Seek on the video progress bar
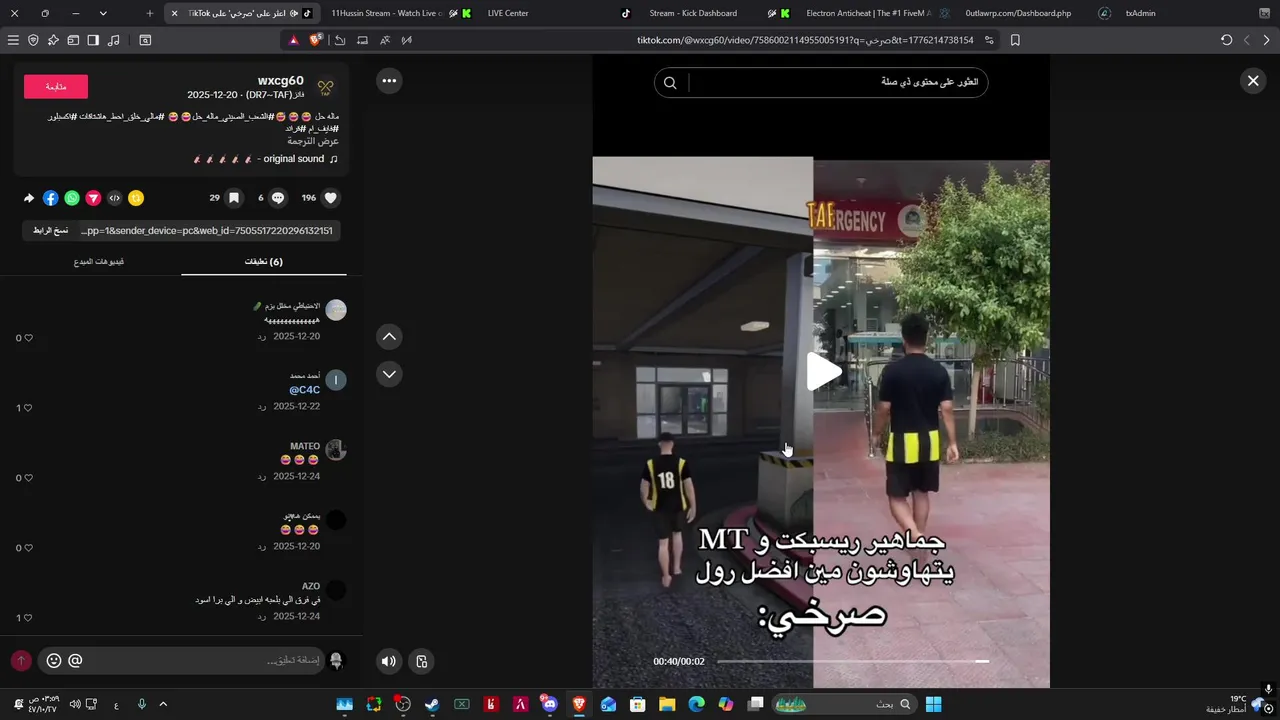Screen dimensions: 1280x720 point(853,661)
